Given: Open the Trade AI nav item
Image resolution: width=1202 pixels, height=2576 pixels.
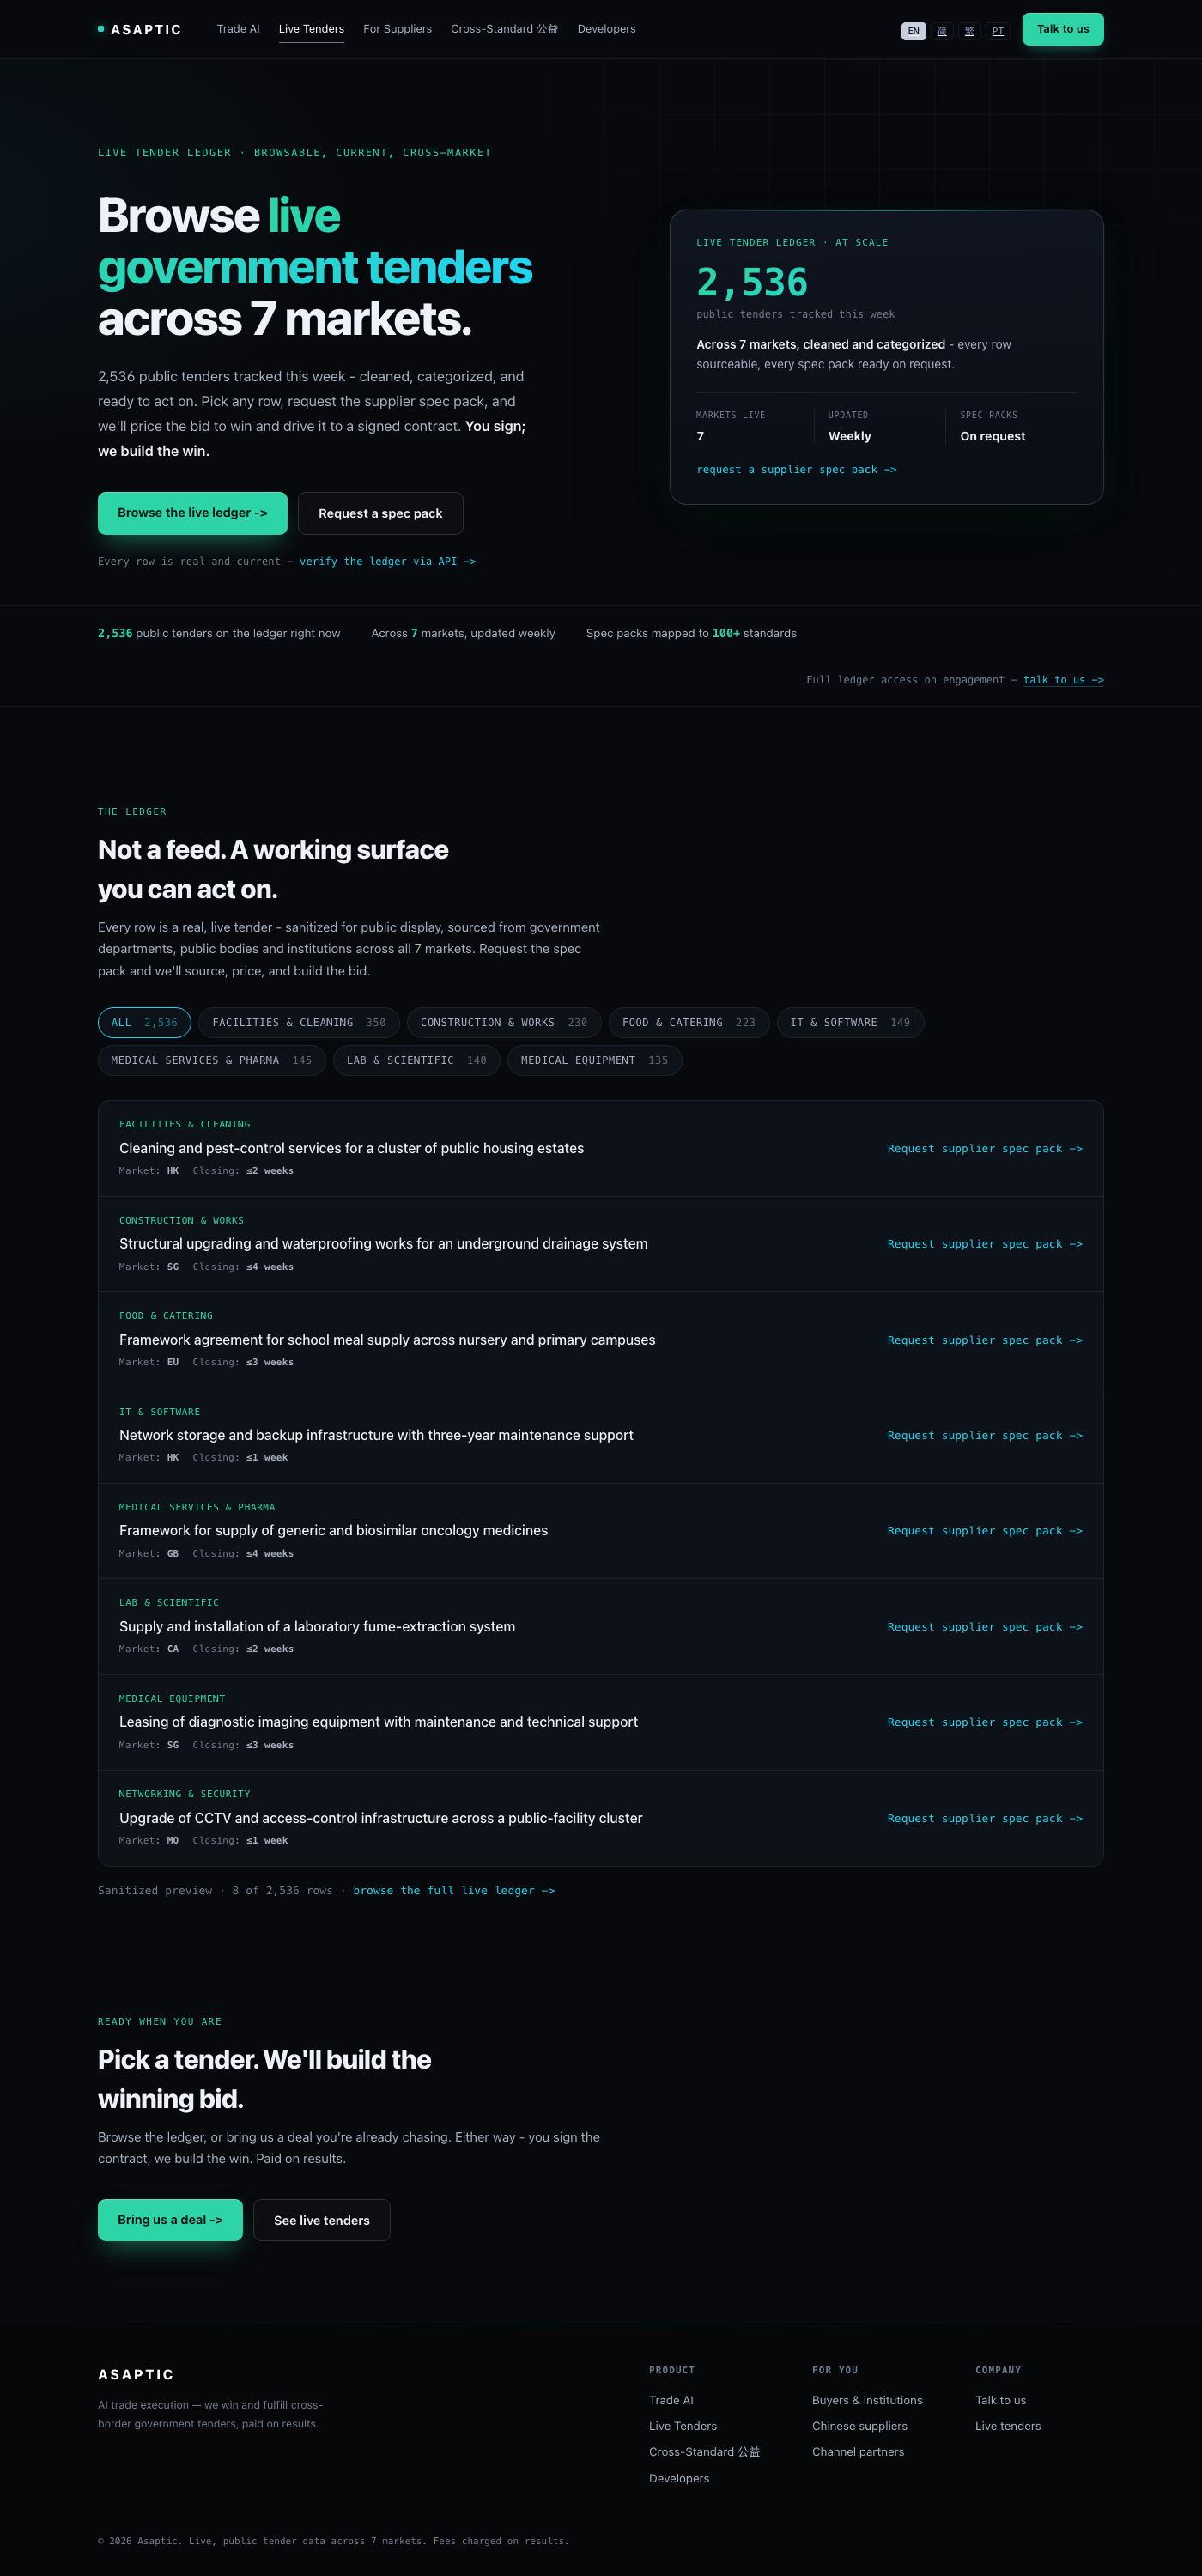Looking at the screenshot, I should click(x=238, y=29).
